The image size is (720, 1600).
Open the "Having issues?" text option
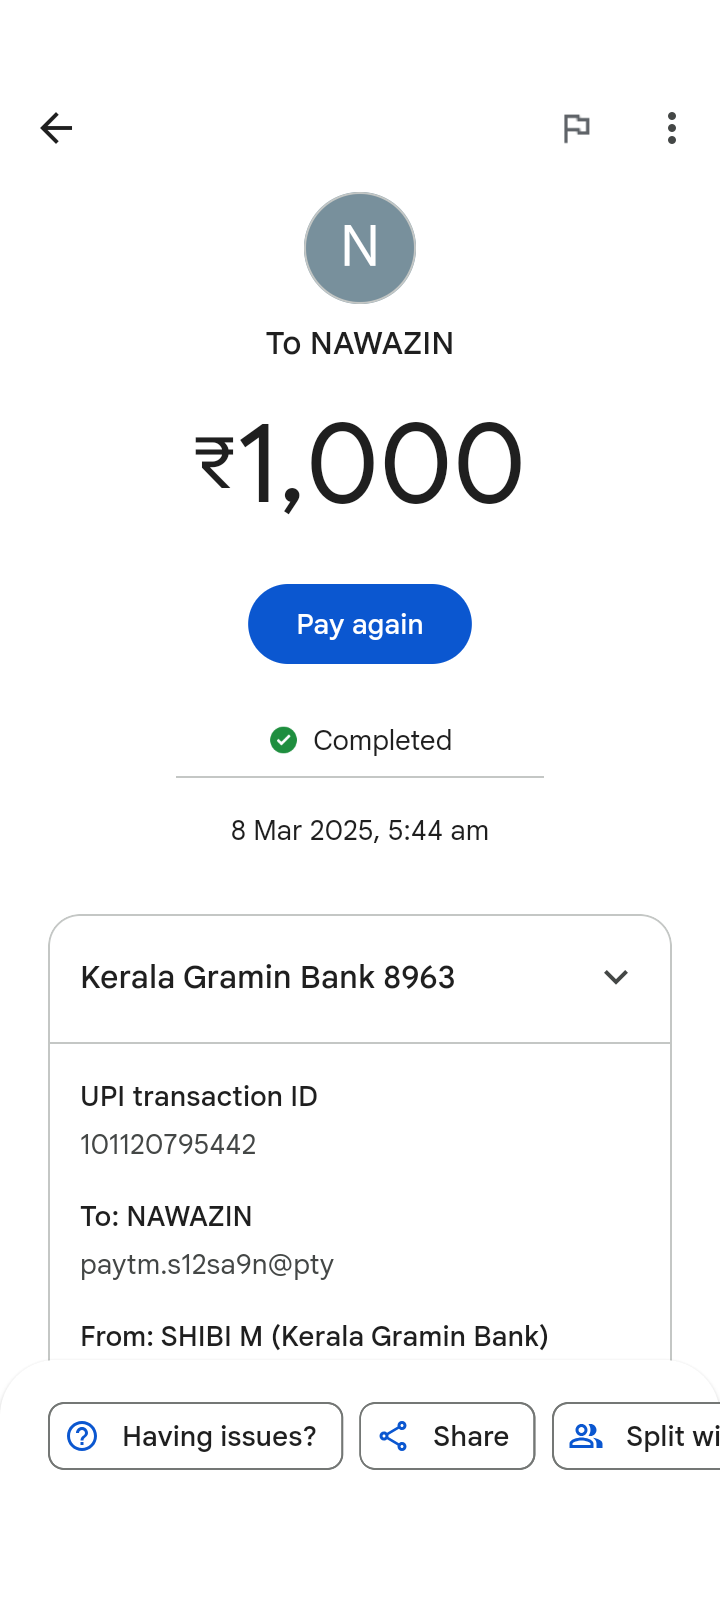219,1436
